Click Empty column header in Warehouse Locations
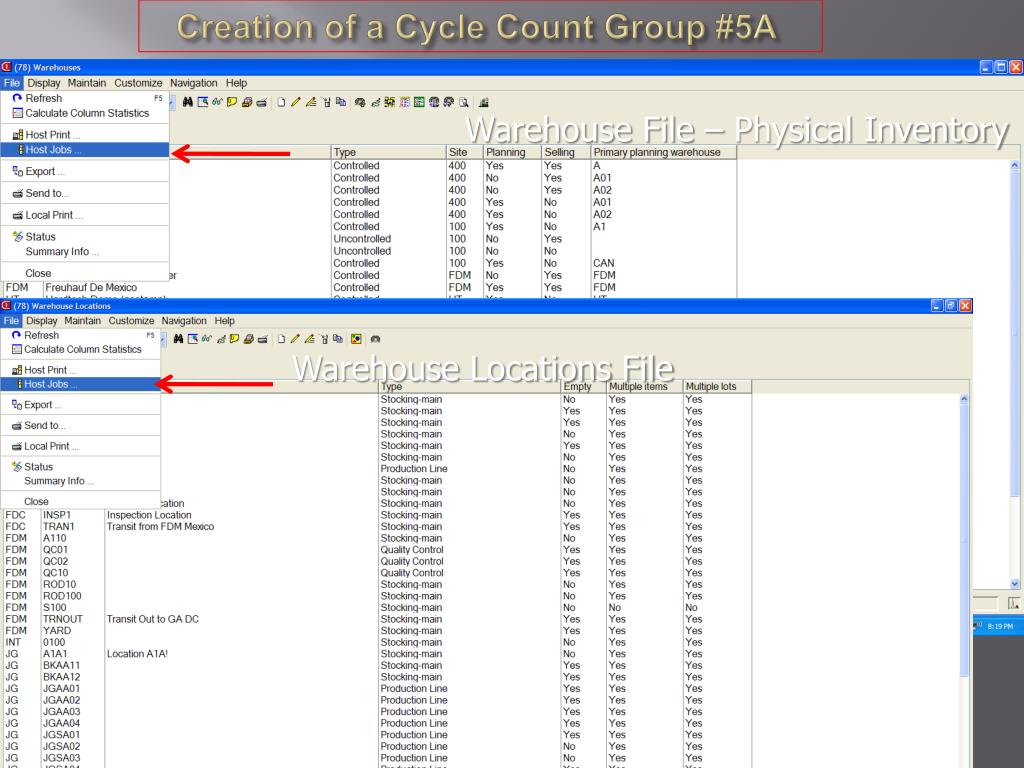Screen dimensions: 1024x768 pyautogui.click(x=583, y=387)
